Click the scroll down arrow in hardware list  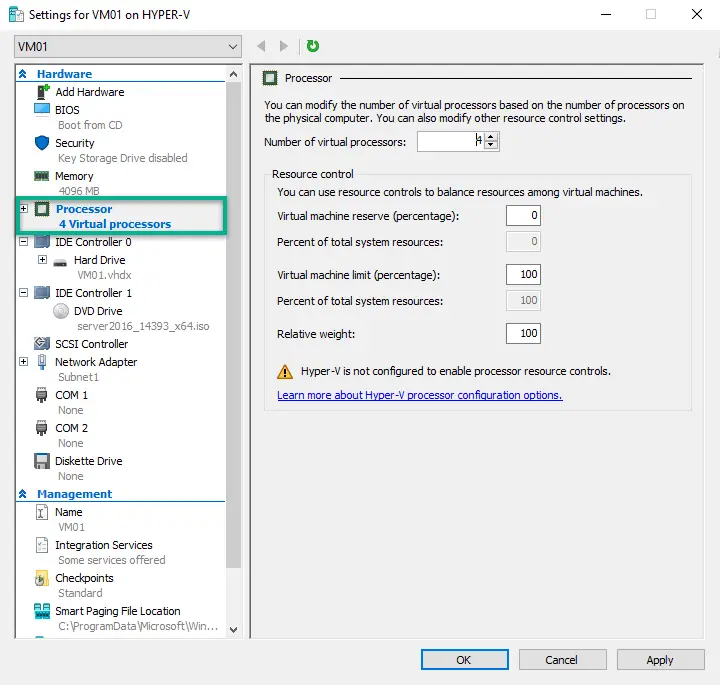click(x=234, y=629)
